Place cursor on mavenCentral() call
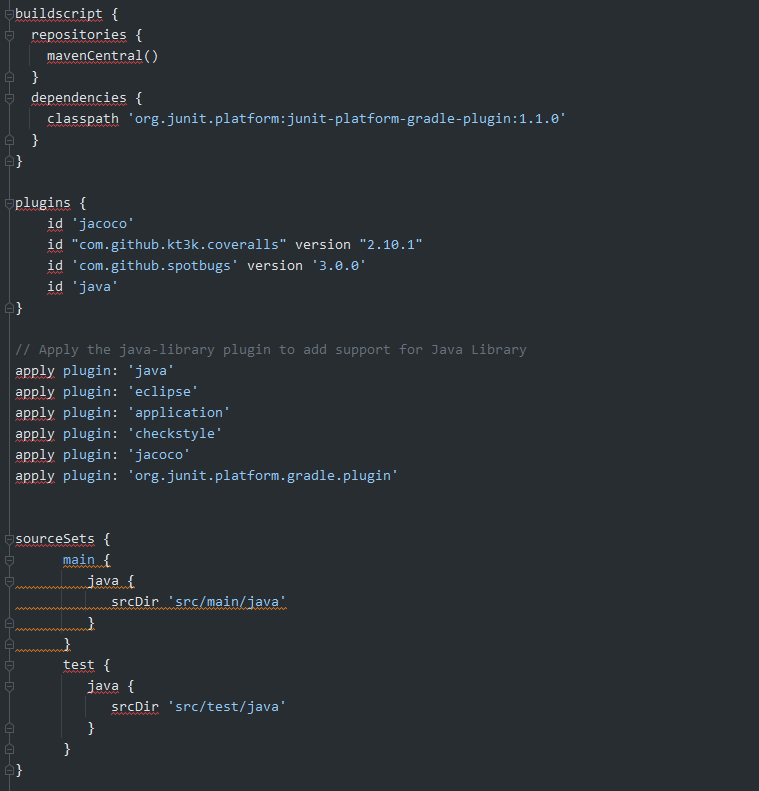 [102, 55]
